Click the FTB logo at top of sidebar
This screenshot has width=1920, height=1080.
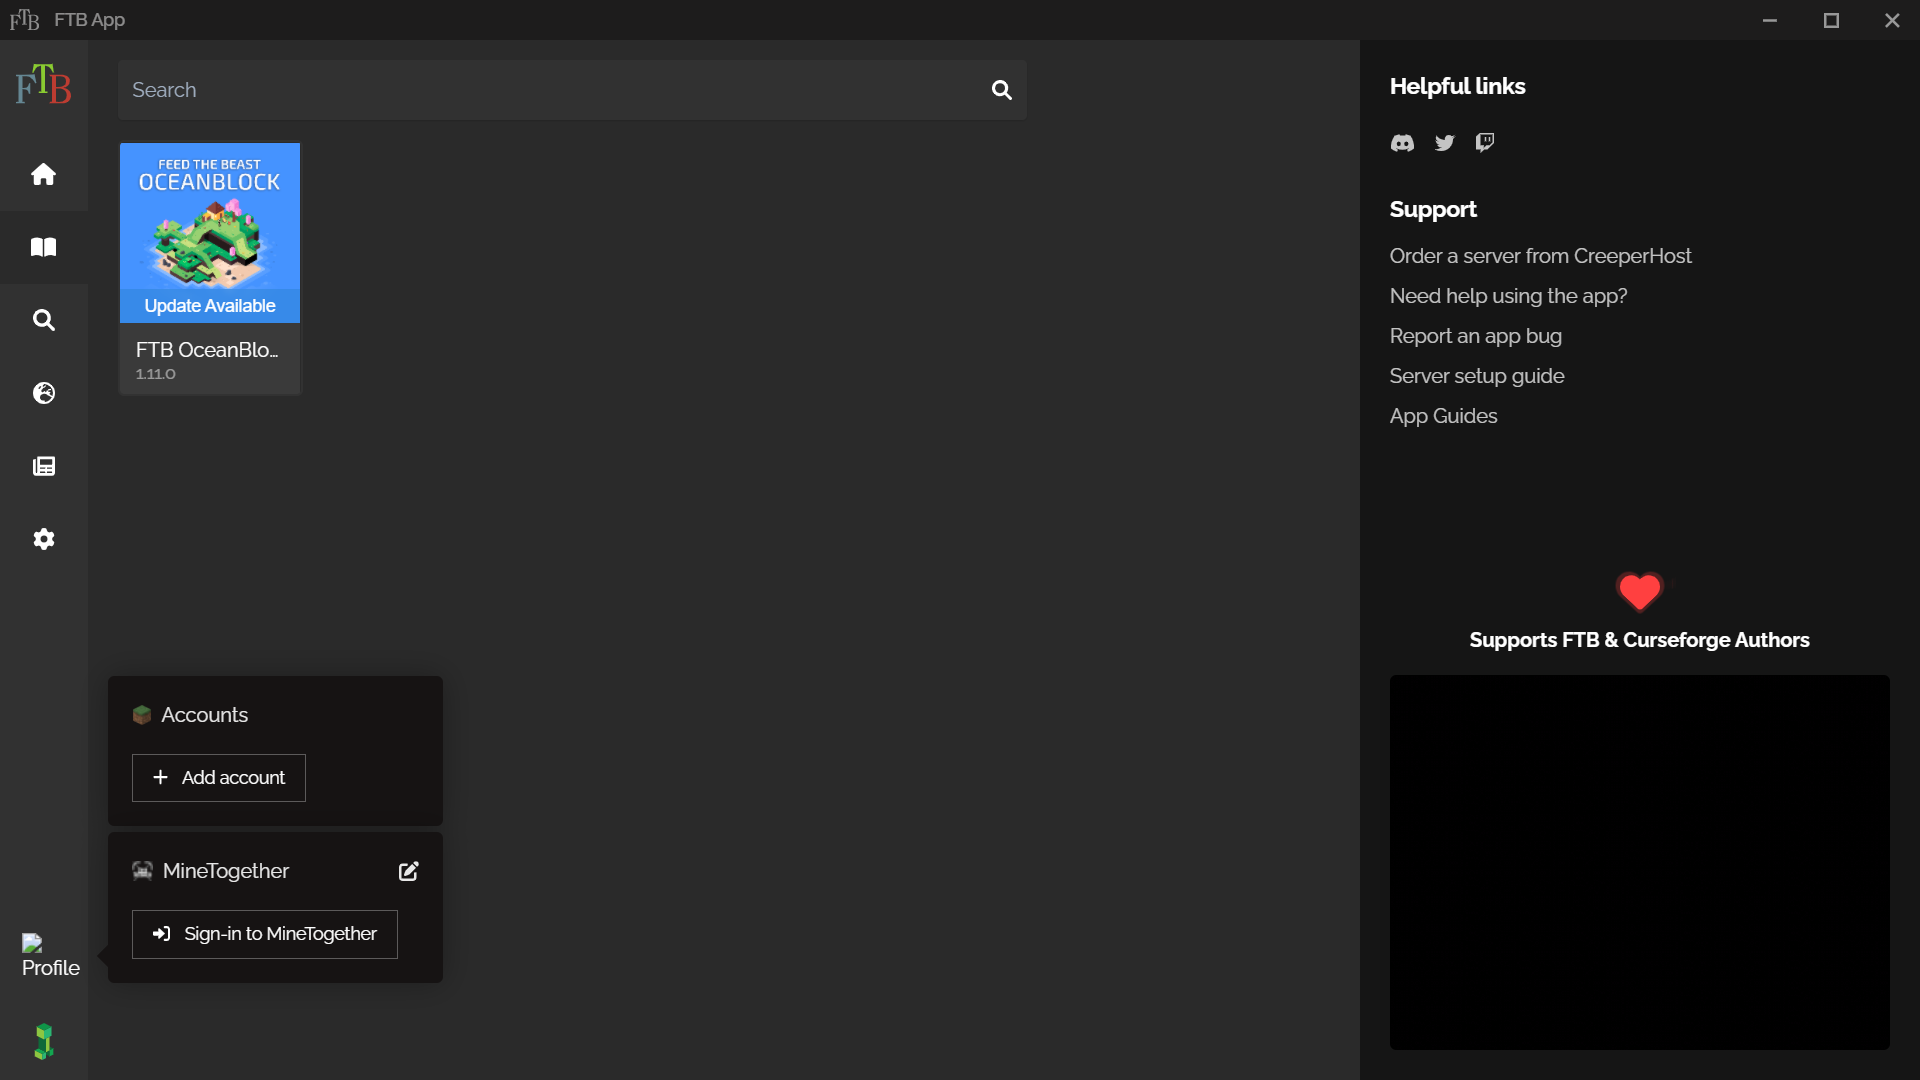click(42, 85)
